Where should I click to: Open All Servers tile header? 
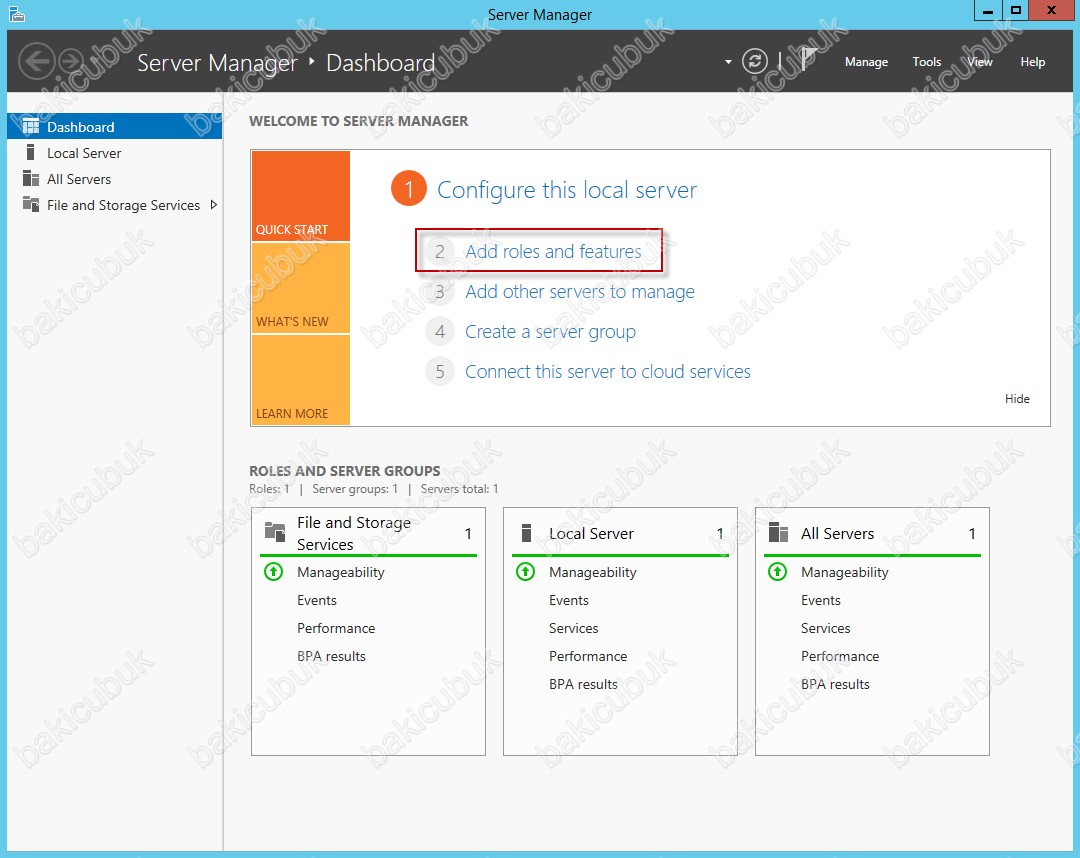tap(873, 533)
